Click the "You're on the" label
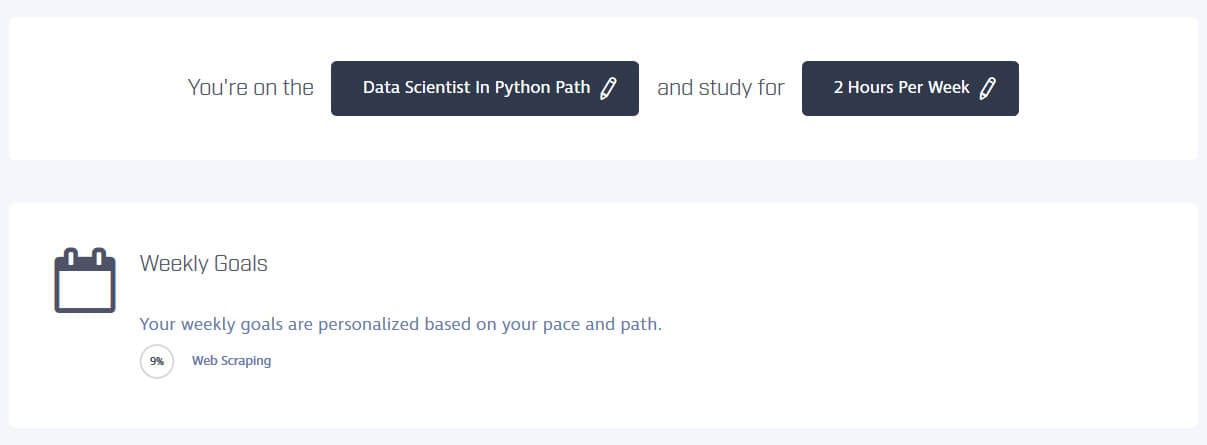The image size is (1207, 445). tap(251, 88)
